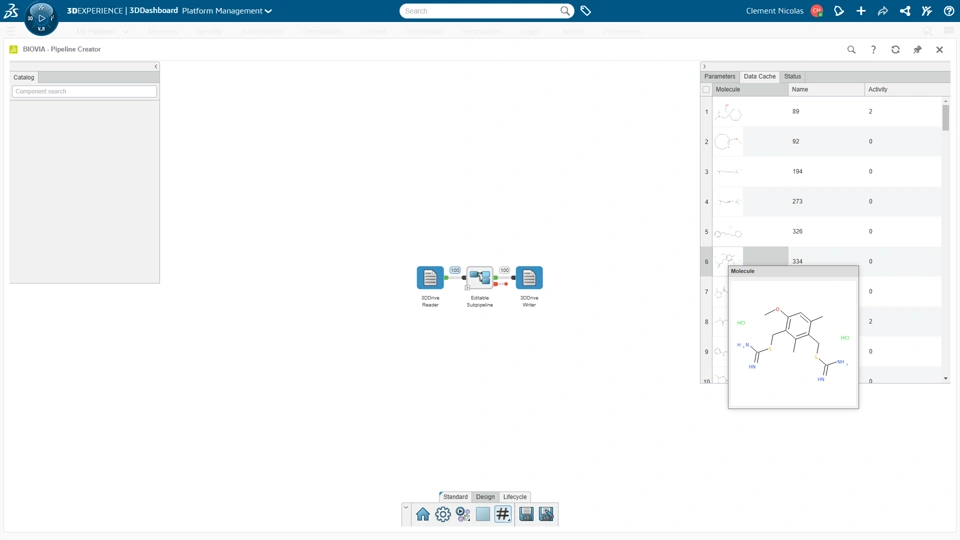
Task: Pin the Pipeline Creator widget
Action: pyautogui.click(x=917, y=50)
